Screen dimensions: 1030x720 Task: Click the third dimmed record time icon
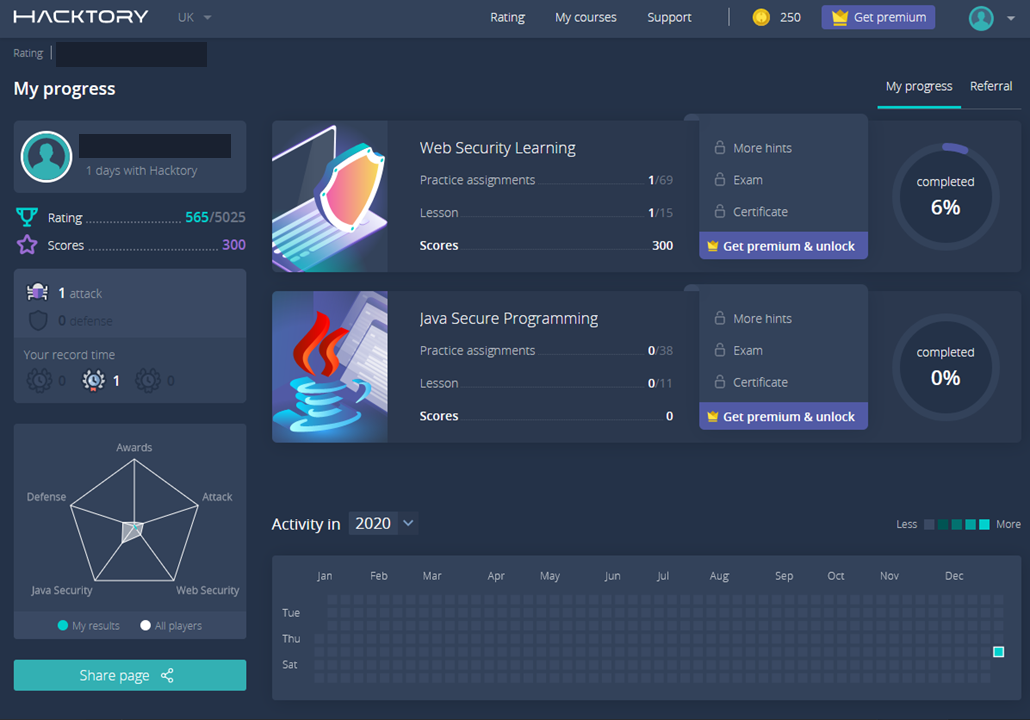(x=148, y=380)
